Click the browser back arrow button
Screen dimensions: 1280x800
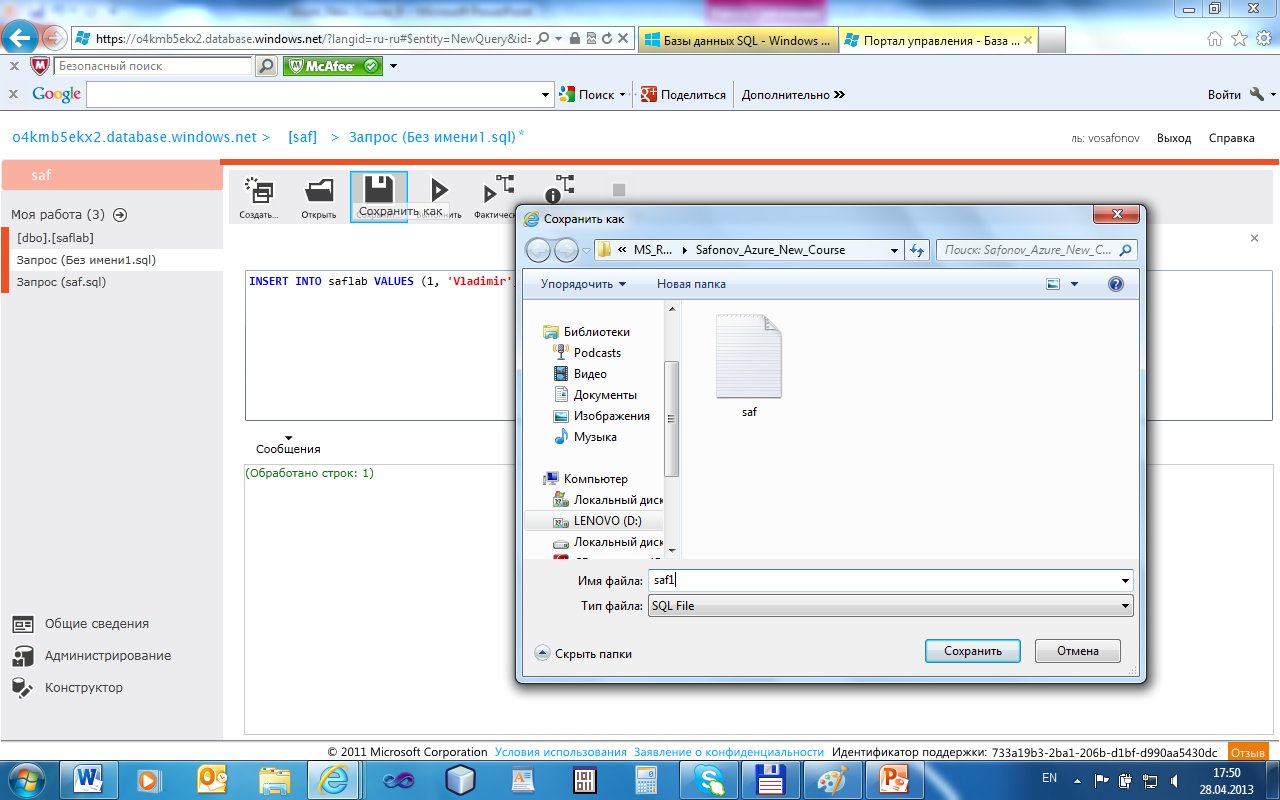coord(20,38)
